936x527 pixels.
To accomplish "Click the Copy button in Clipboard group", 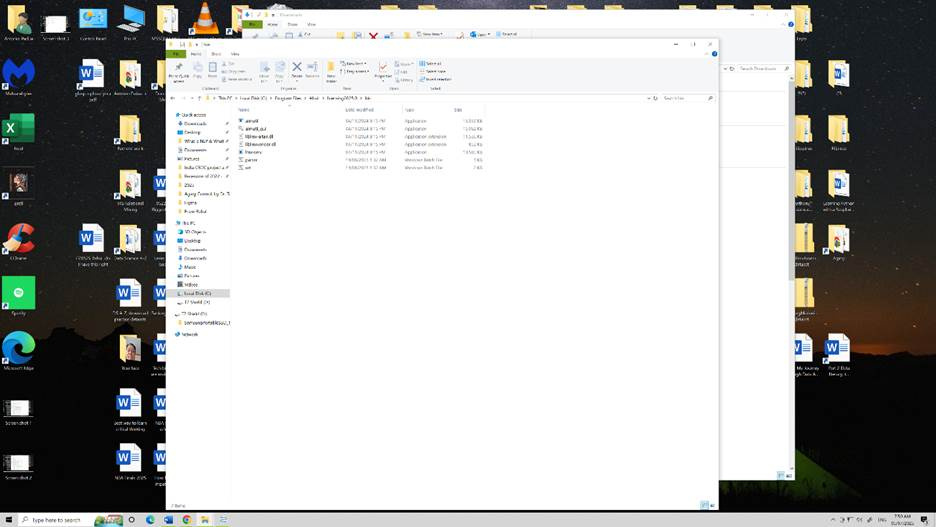I will click(198, 70).
